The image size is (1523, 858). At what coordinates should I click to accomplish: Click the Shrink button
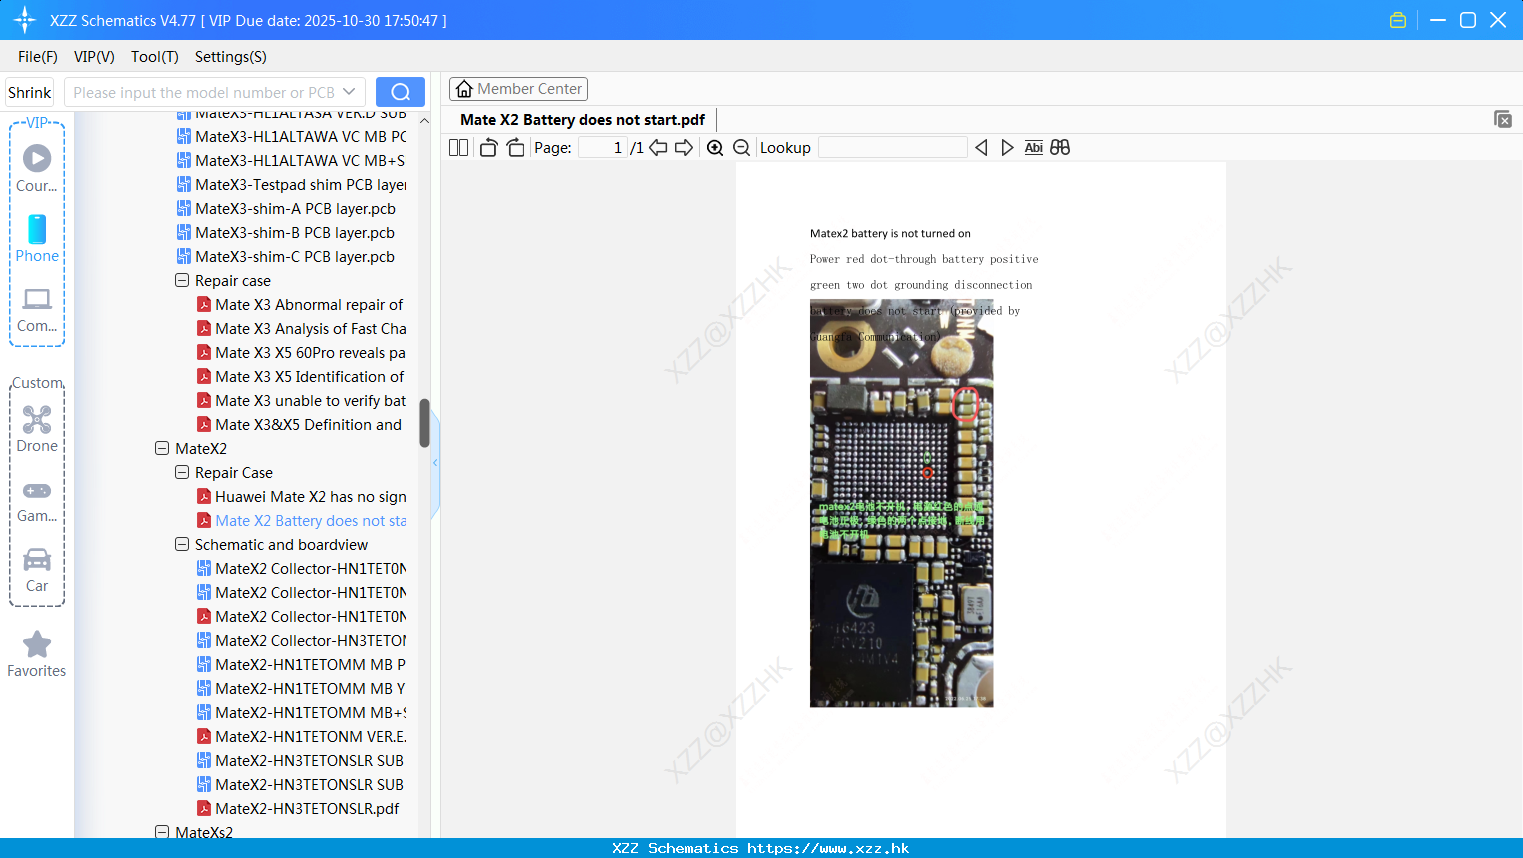(29, 92)
